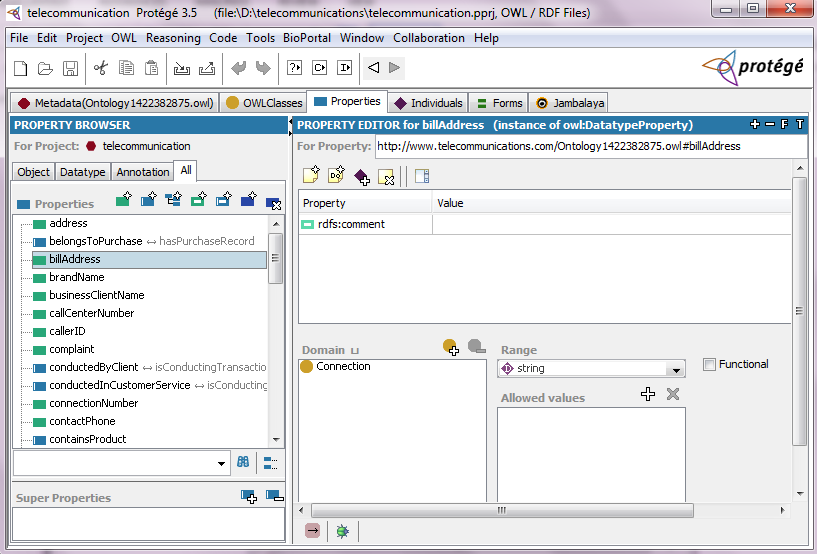Open the Range string dropdown
Viewport: 817px width, 554px height.
[x=676, y=369]
